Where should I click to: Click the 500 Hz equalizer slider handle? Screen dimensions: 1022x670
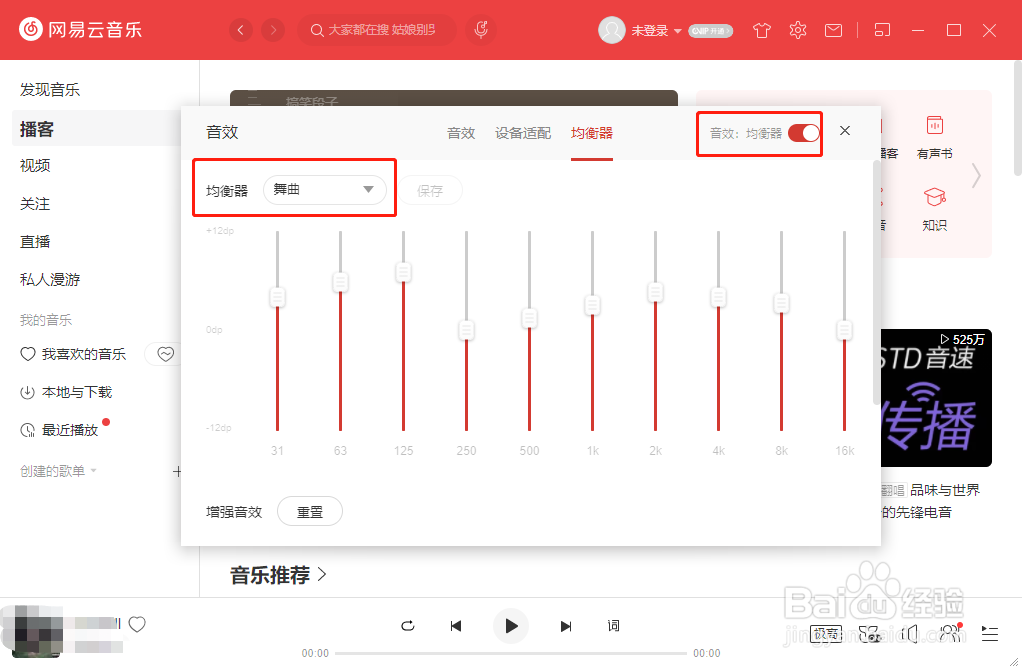(529, 318)
